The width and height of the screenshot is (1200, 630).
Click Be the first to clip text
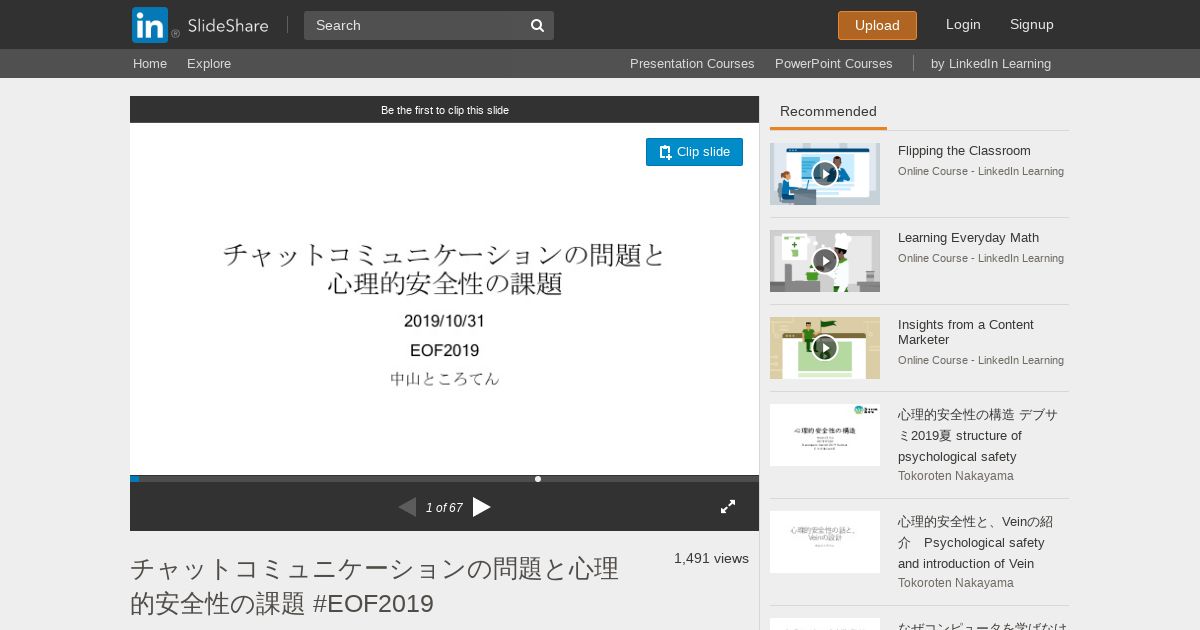pos(444,110)
